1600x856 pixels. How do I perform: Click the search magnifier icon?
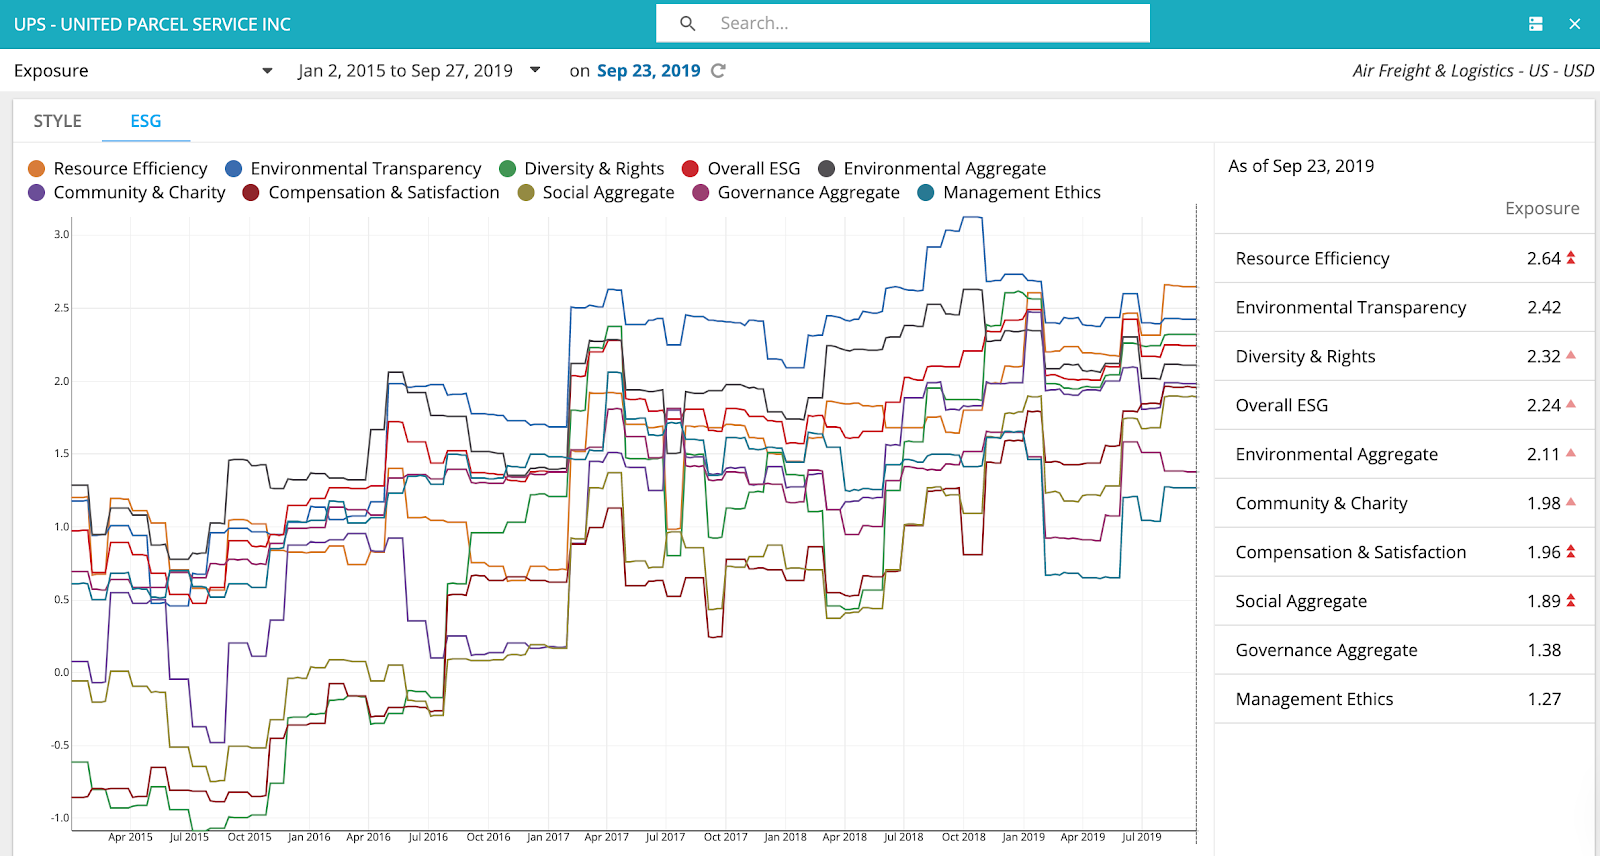[687, 23]
